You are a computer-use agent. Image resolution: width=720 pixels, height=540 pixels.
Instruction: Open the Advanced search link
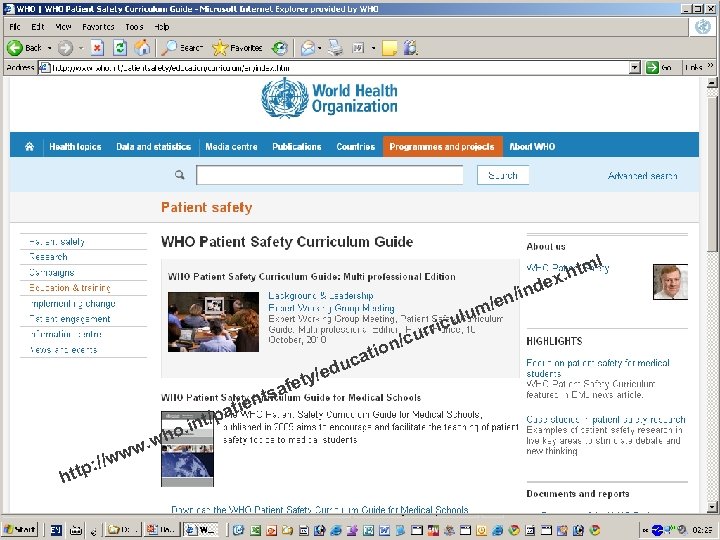(x=642, y=175)
